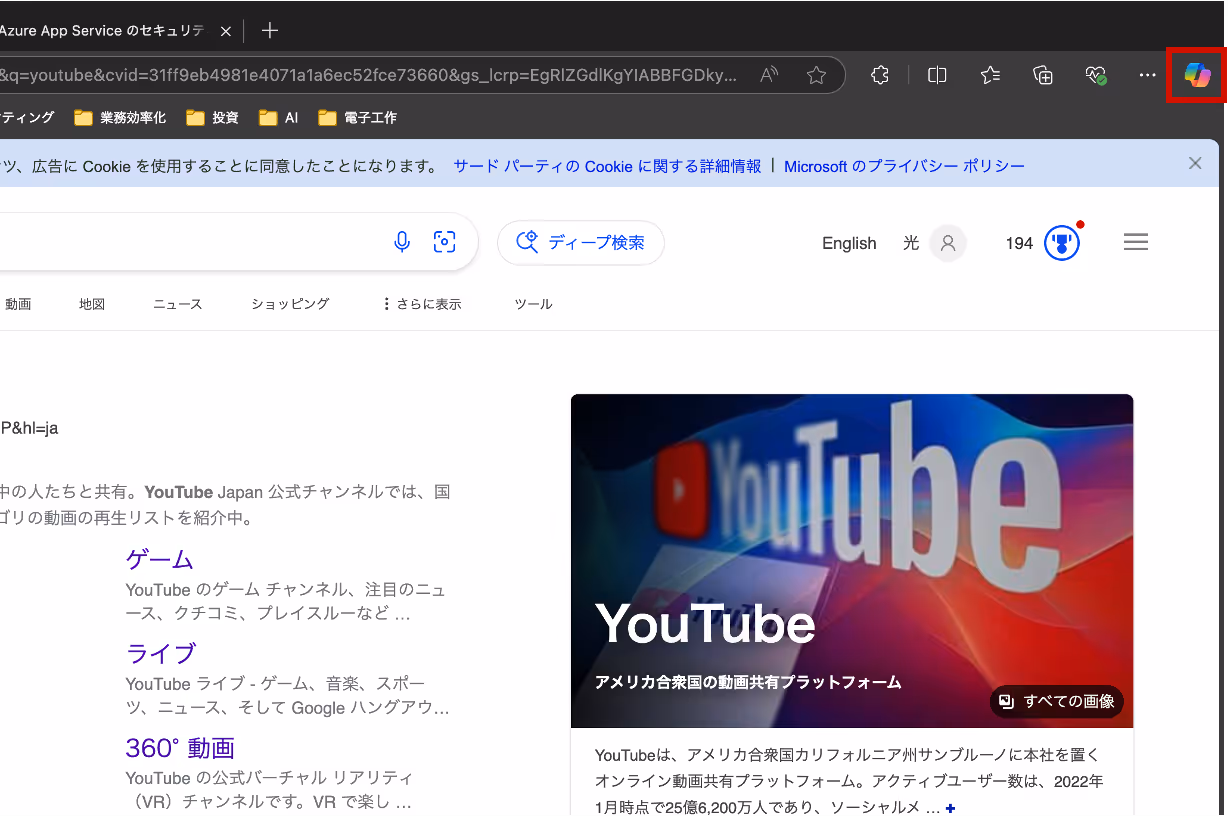The width and height of the screenshot is (1228, 816).
Task: Click the ディープ検索 button
Action: click(581, 243)
